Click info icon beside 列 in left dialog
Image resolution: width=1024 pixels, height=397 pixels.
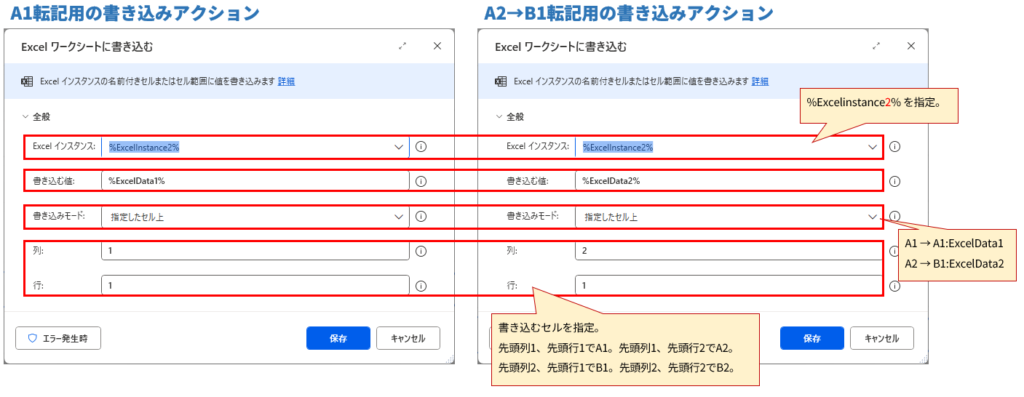[x=421, y=251]
